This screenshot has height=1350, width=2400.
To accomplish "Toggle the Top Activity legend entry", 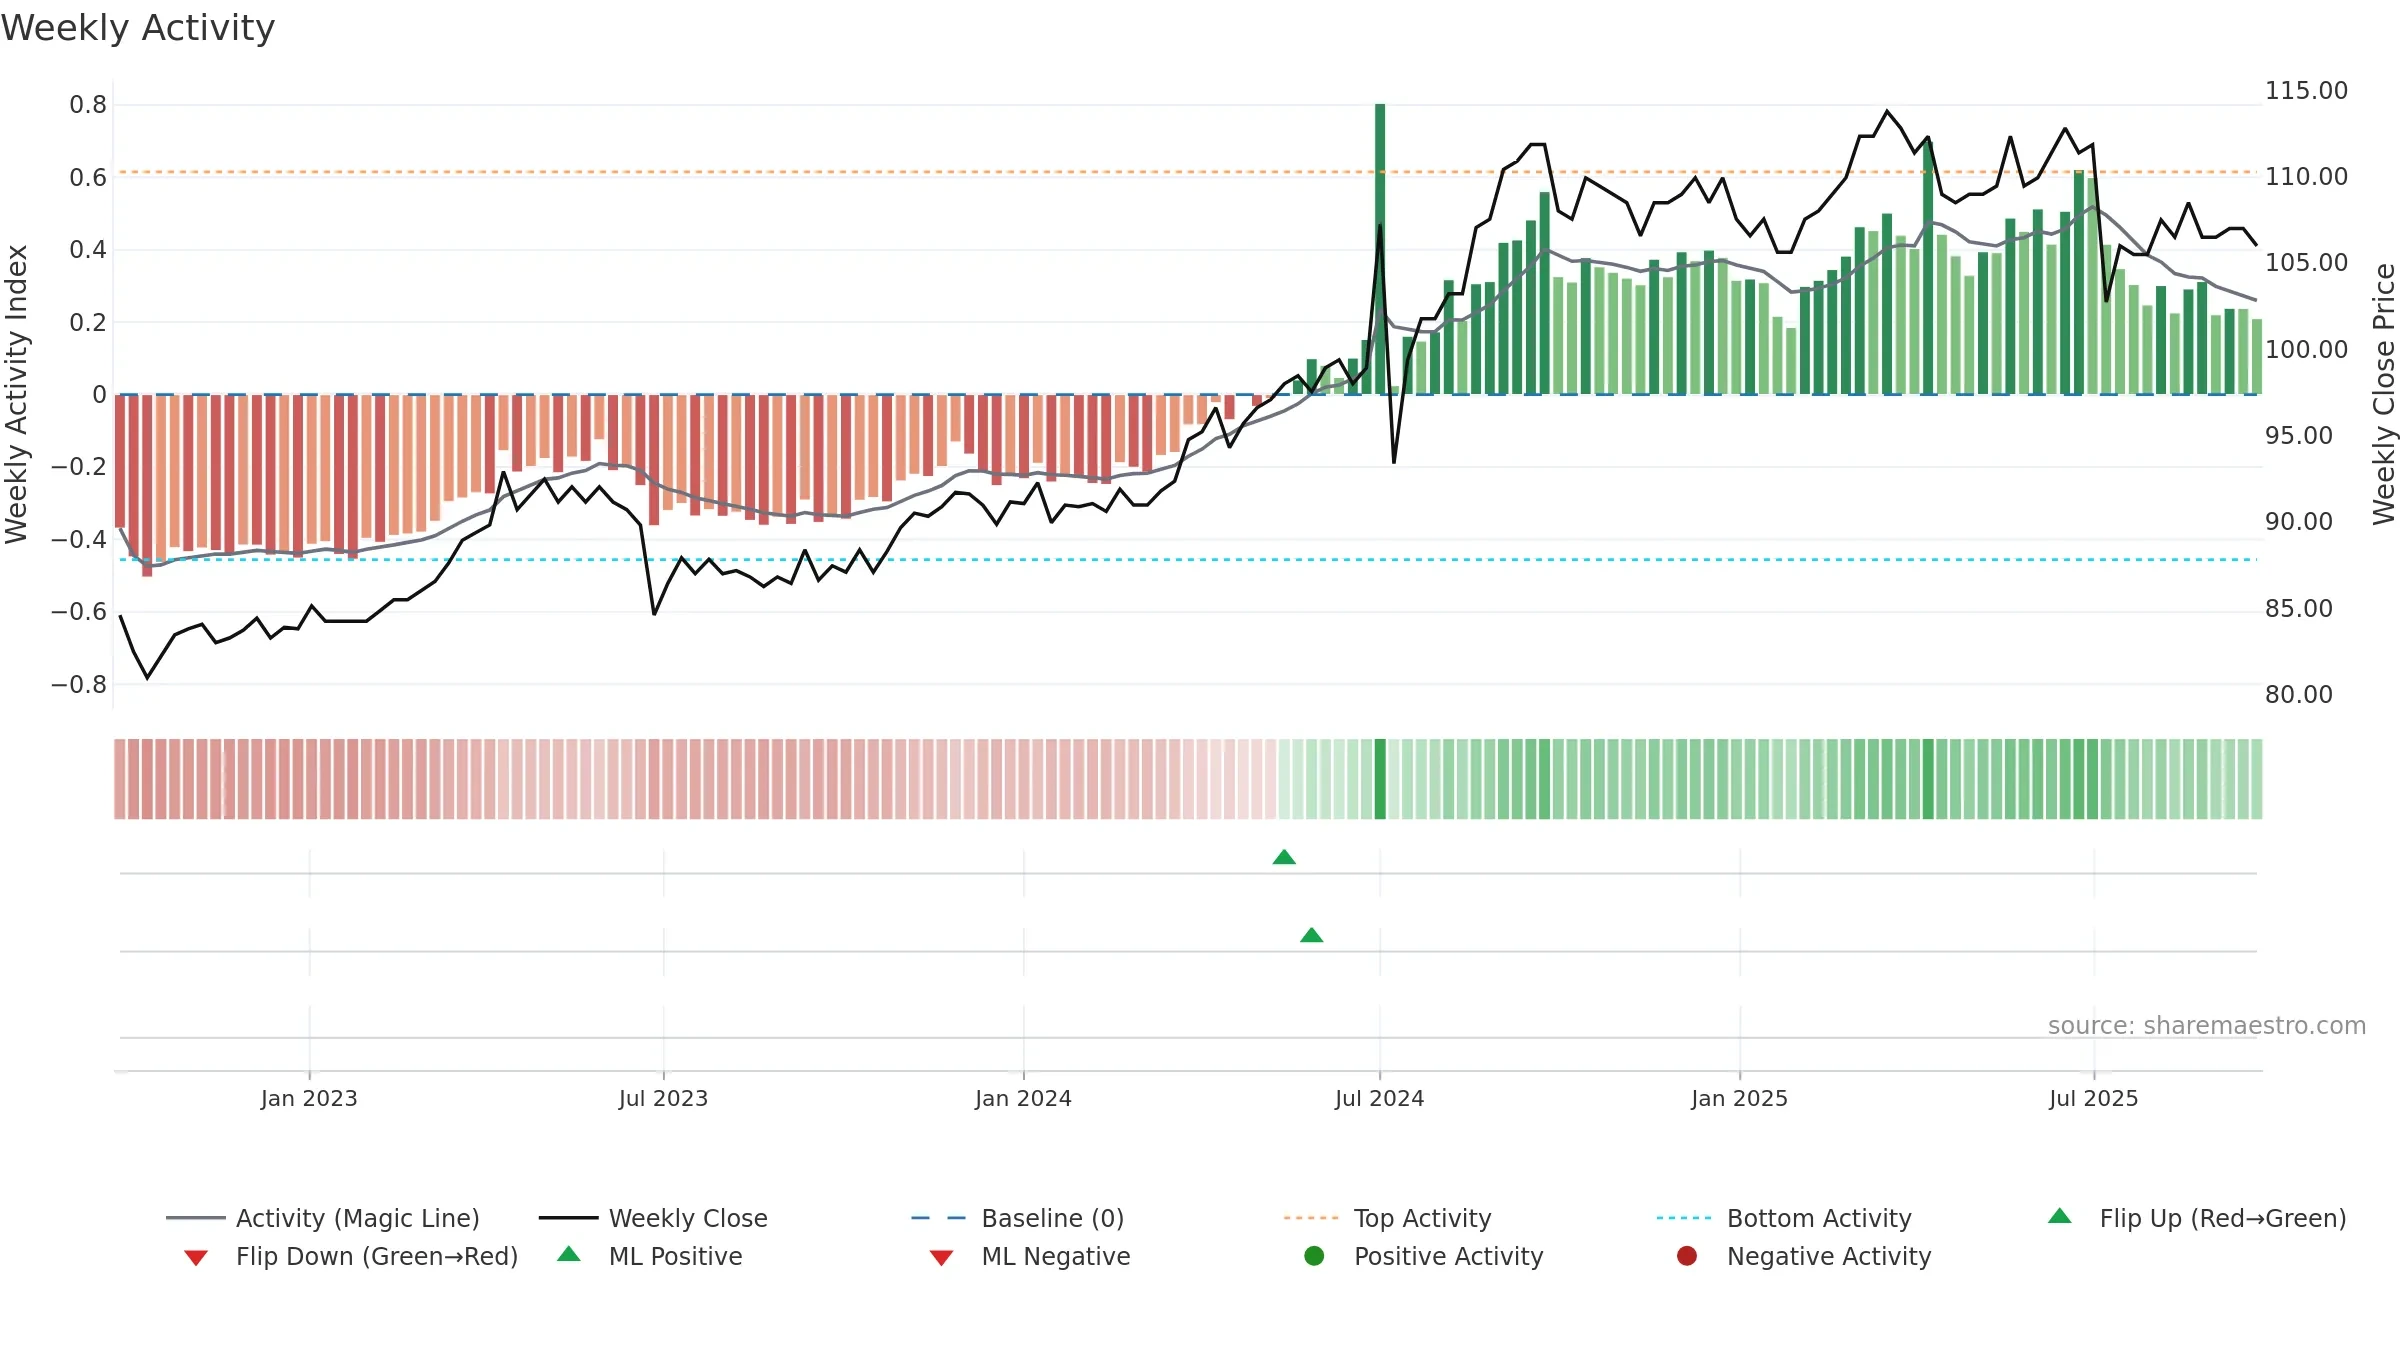I will tap(1387, 1218).
